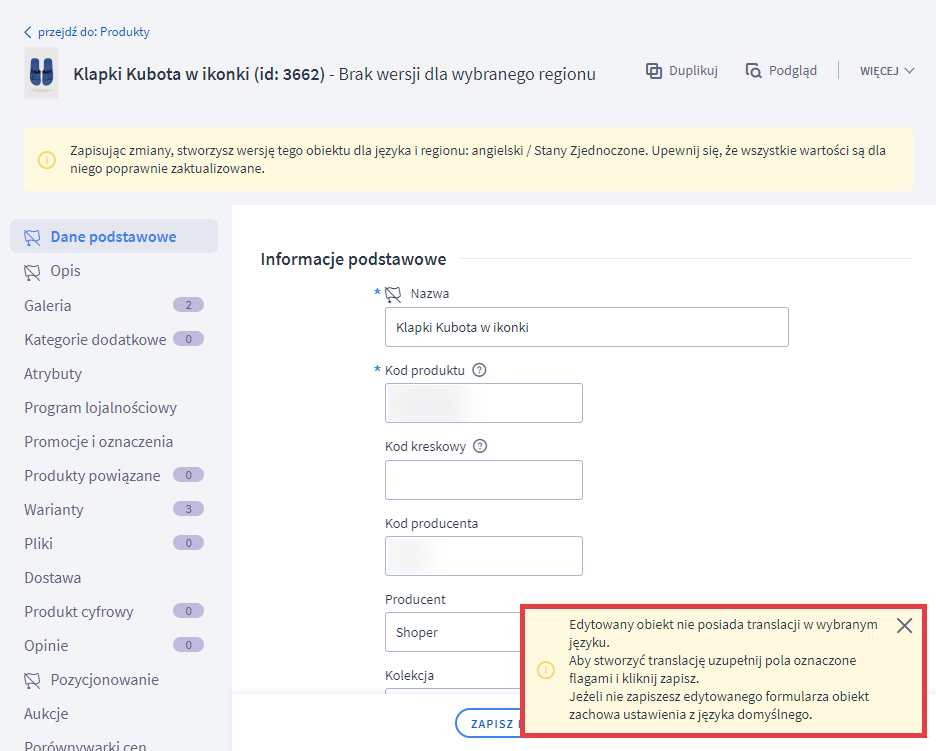Switch to the Galeria section

pyautogui.click(x=48, y=306)
